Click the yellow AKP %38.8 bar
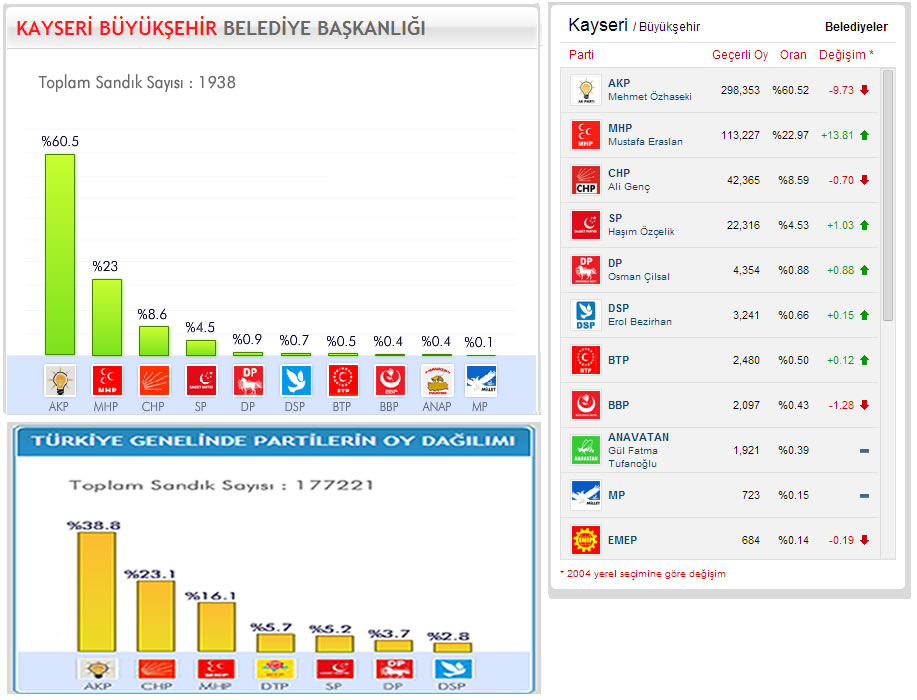917x700 pixels. point(97,592)
